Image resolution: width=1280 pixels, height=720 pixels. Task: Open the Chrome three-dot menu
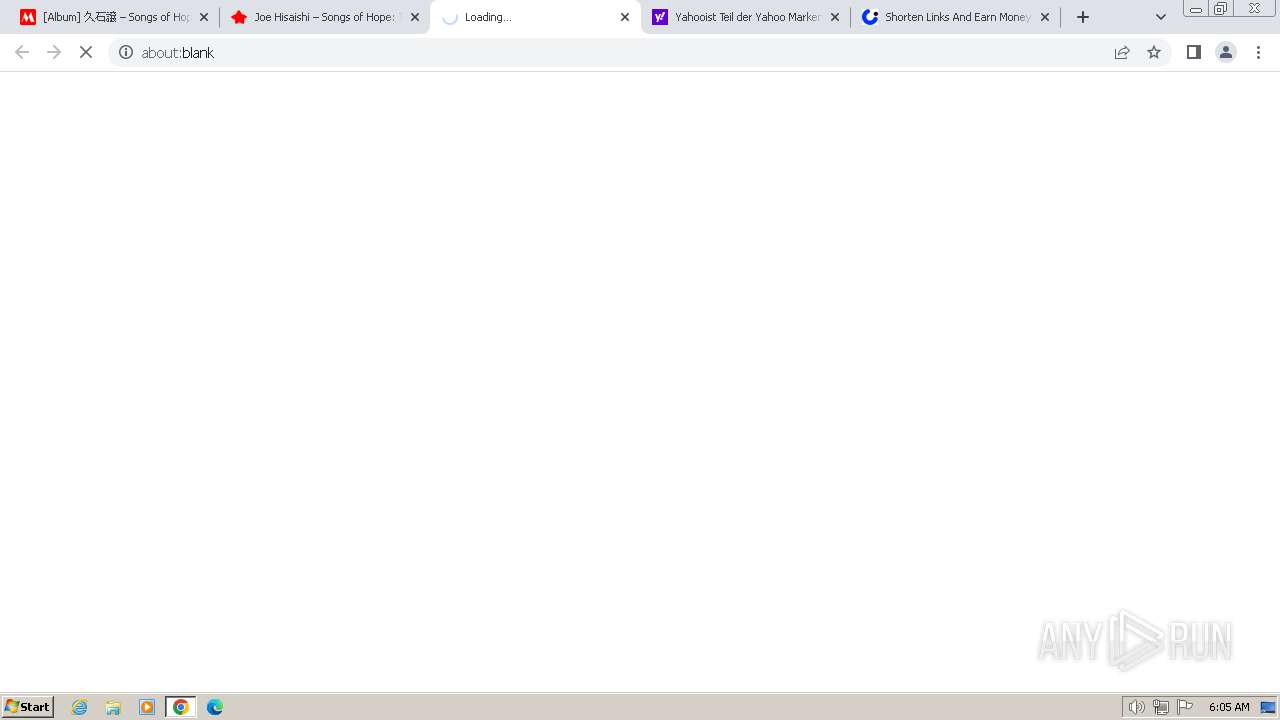(1258, 52)
